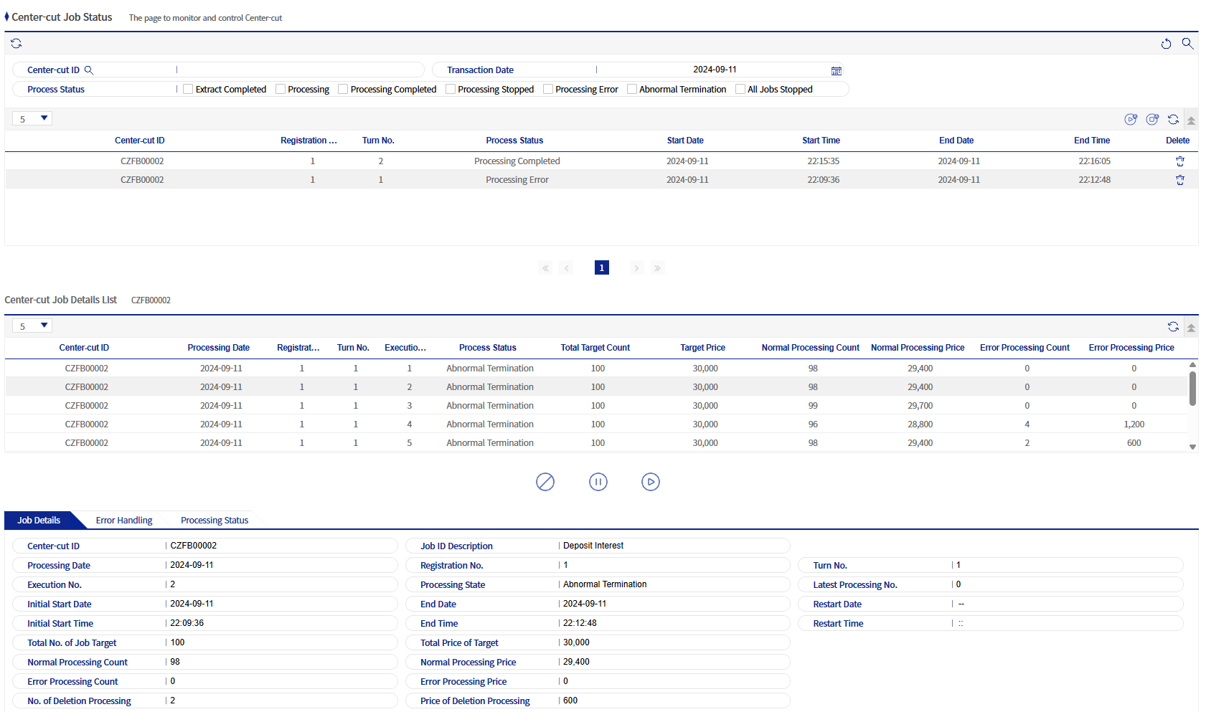1206x712 pixels.
Task: Click the Center-cut ID lookup magnifier
Action: (89, 70)
